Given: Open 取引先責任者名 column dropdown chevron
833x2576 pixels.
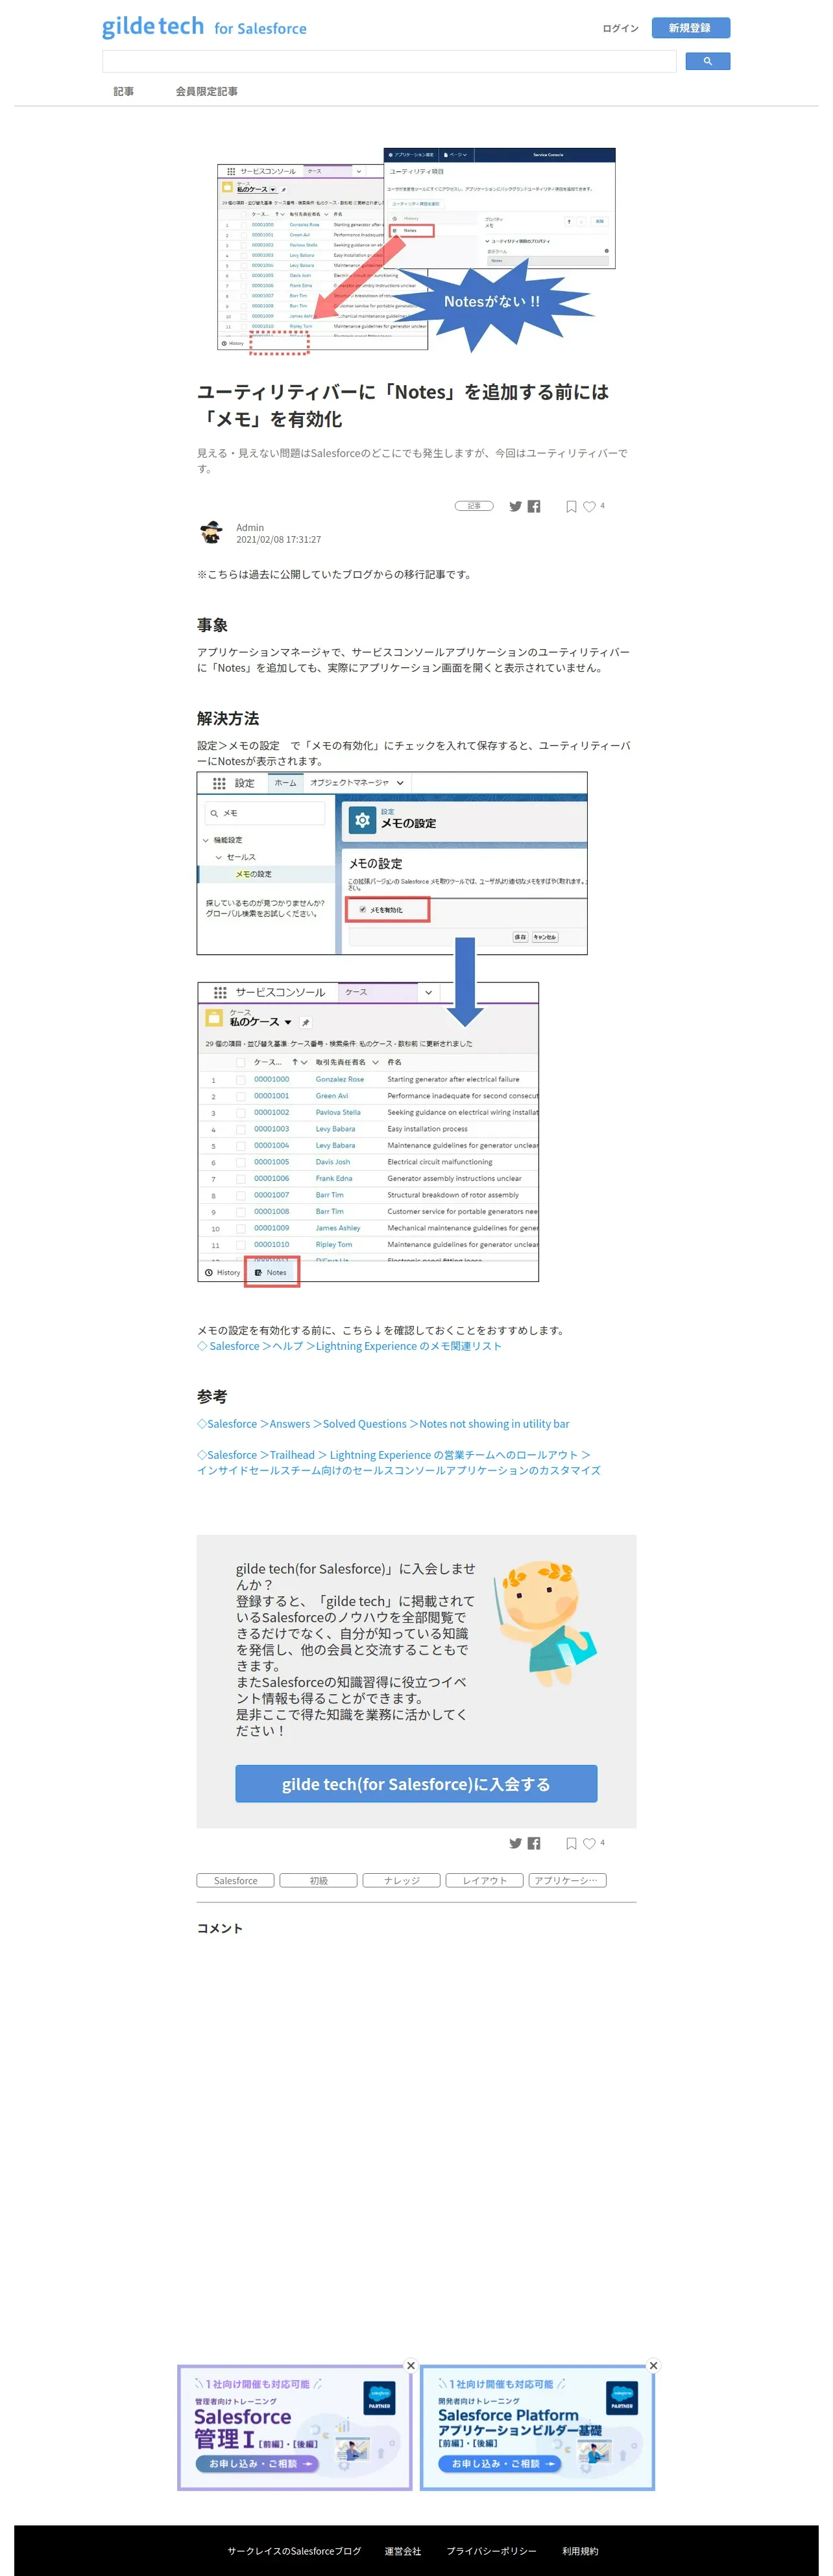Looking at the screenshot, I should [x=375, y=1062].
